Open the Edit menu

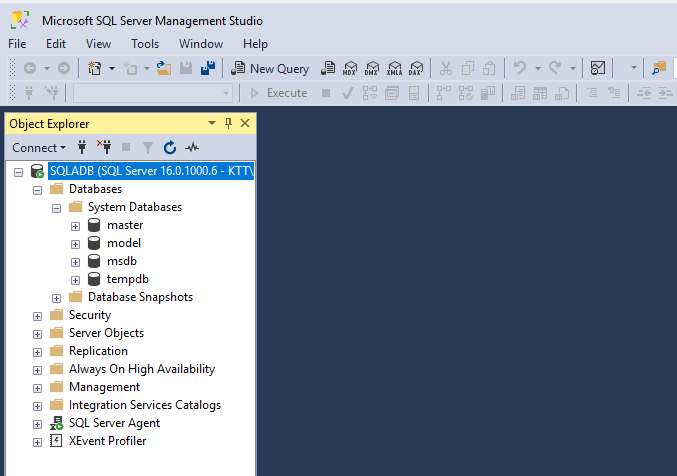(56, 44)
